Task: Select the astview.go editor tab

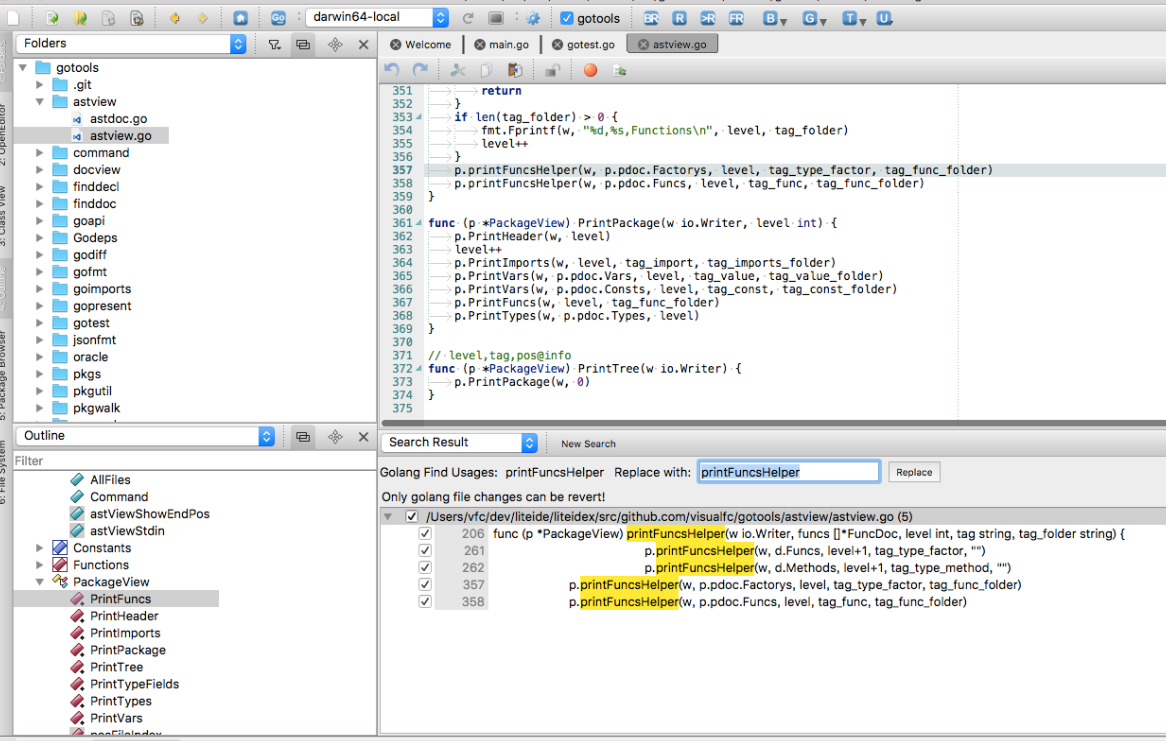Action: (673, 45)
